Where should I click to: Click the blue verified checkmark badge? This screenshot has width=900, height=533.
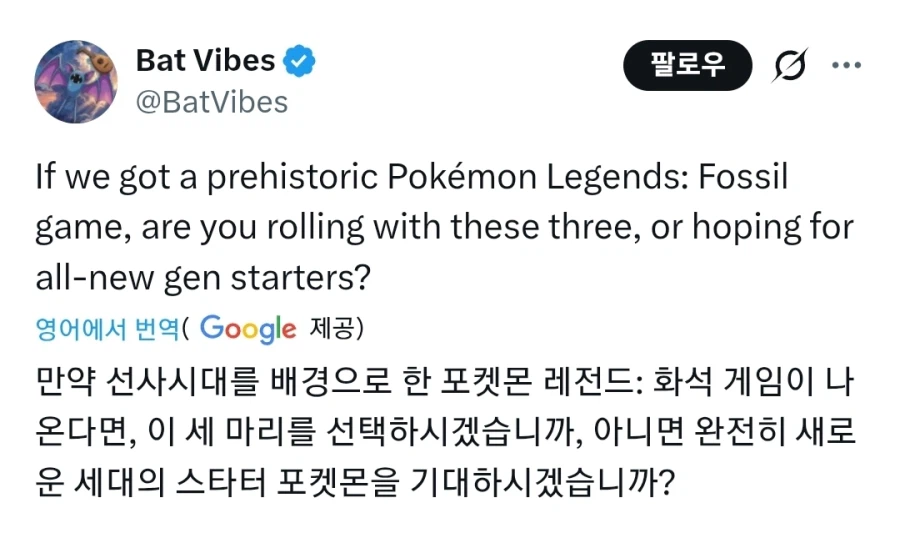(x=299, y=62)
